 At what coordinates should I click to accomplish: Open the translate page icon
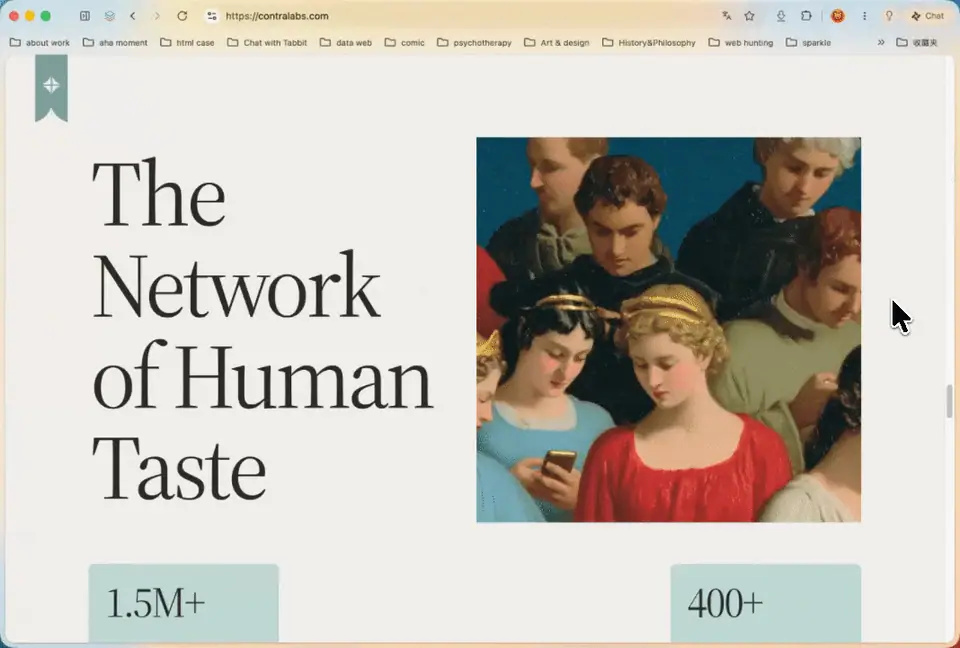click(727, 16)
